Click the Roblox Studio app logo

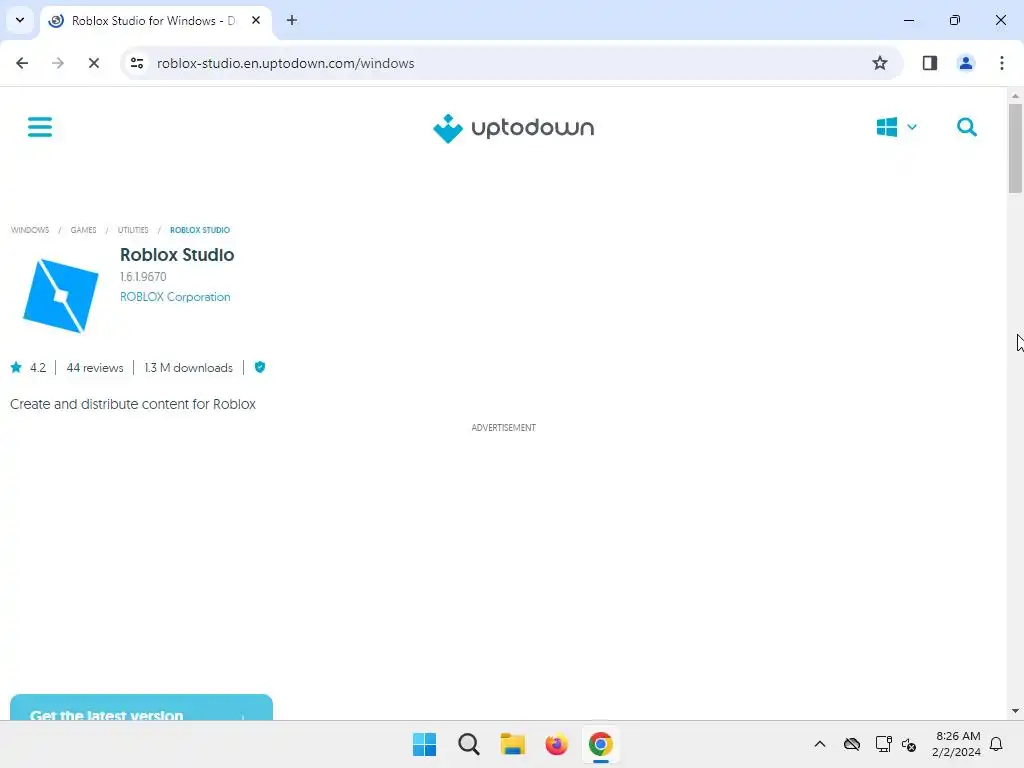click(61, 295)
